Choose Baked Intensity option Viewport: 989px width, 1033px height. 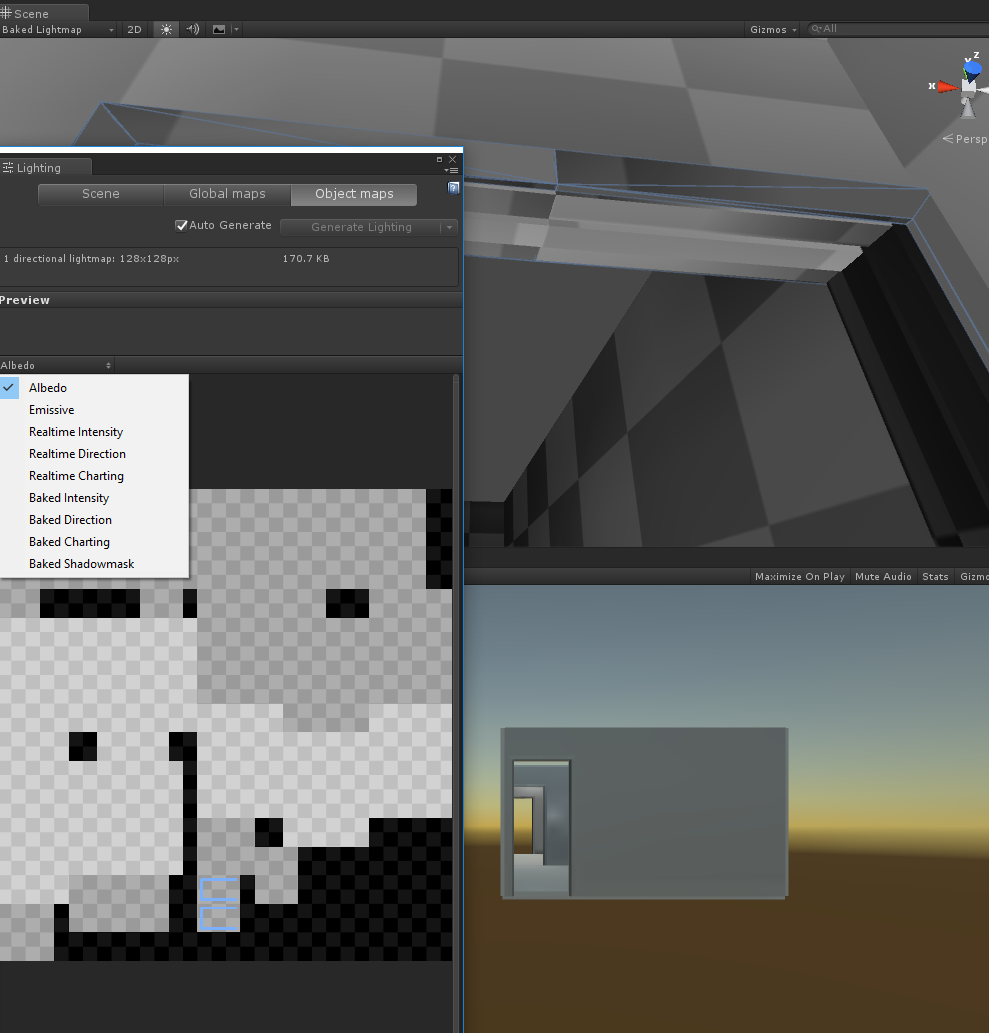pos(94,498)
